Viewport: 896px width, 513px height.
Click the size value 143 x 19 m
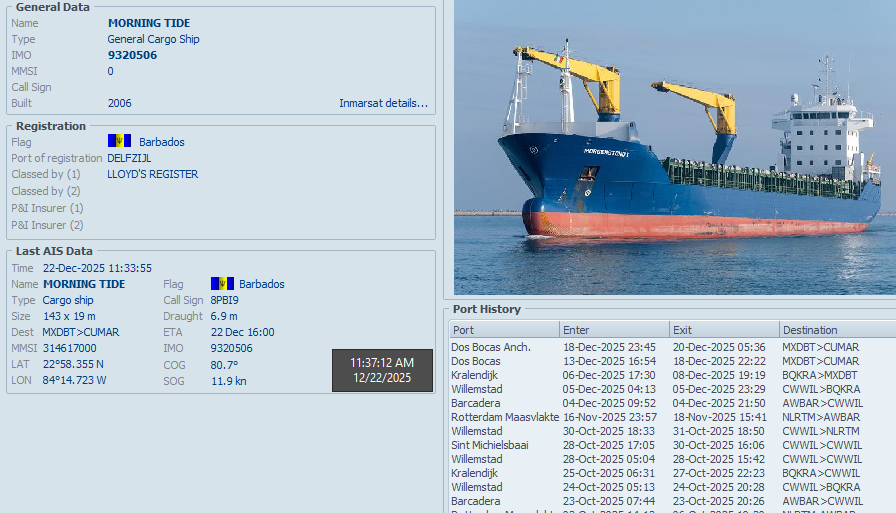69,316
